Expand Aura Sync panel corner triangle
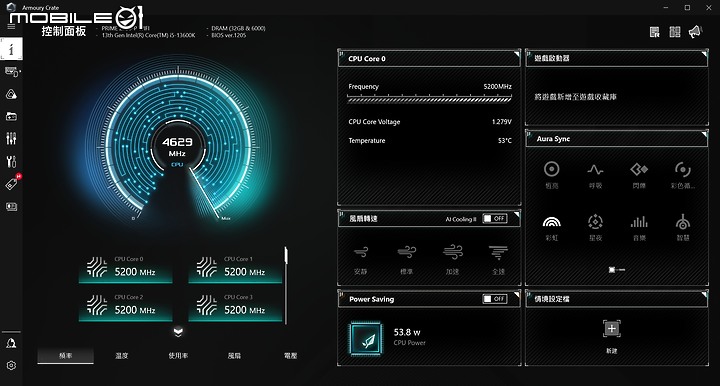This screenshot has width=720, height=386. (704, 134)
